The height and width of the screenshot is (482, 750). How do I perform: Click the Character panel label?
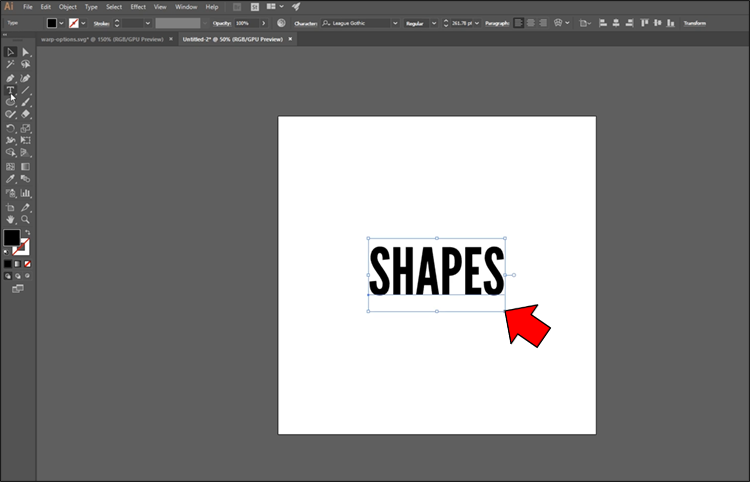pyautogui.click(x=304, y=22)
